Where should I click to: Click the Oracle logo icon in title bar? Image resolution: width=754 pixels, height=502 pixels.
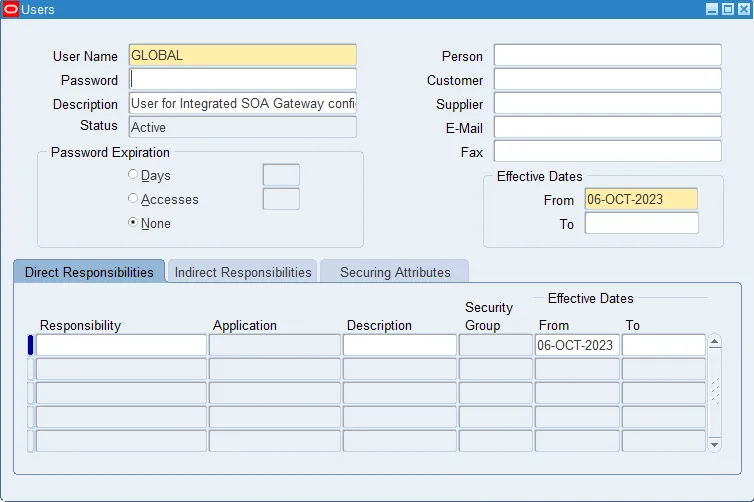11,9
